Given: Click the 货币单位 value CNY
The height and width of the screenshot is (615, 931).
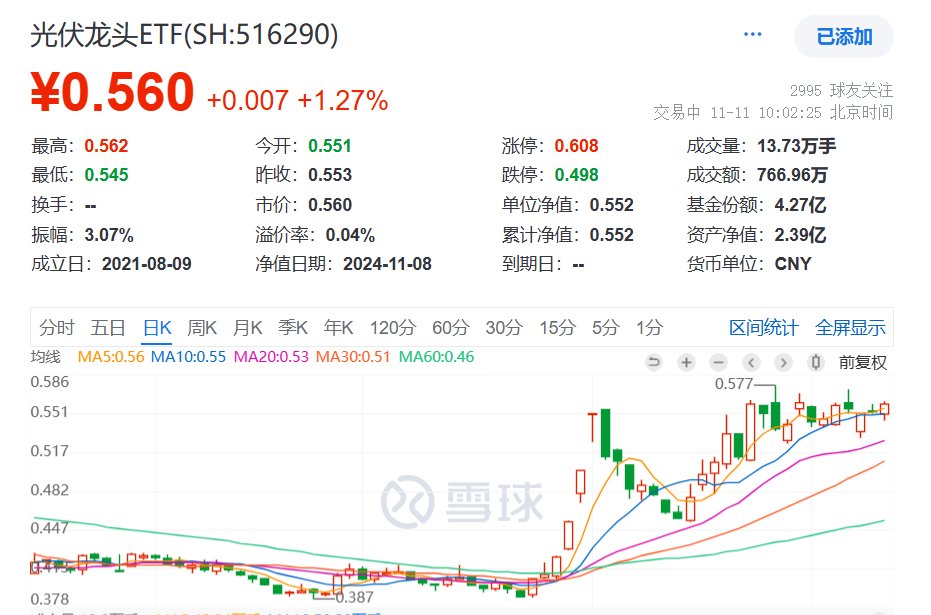Looking at the screenshot, I should click(x=793, y=264).
